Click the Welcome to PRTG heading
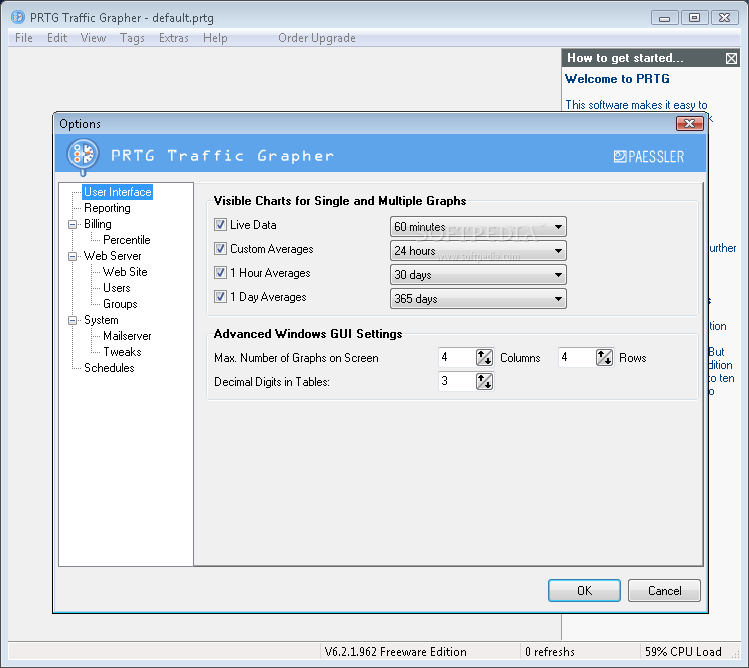Viewport: 749px width, 668px height. (x=617, y=79)
